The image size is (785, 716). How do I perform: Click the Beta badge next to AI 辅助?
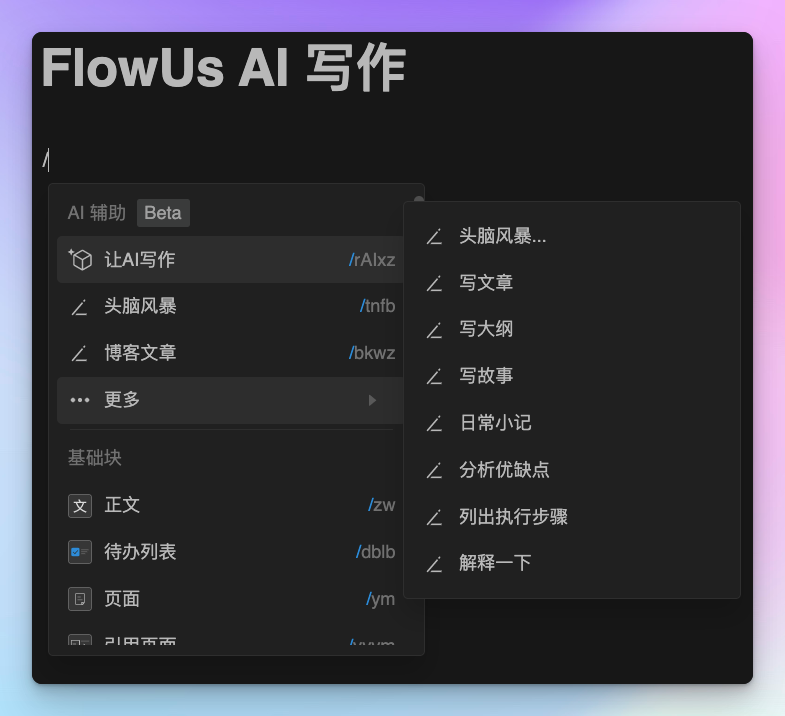coord(163,213)
